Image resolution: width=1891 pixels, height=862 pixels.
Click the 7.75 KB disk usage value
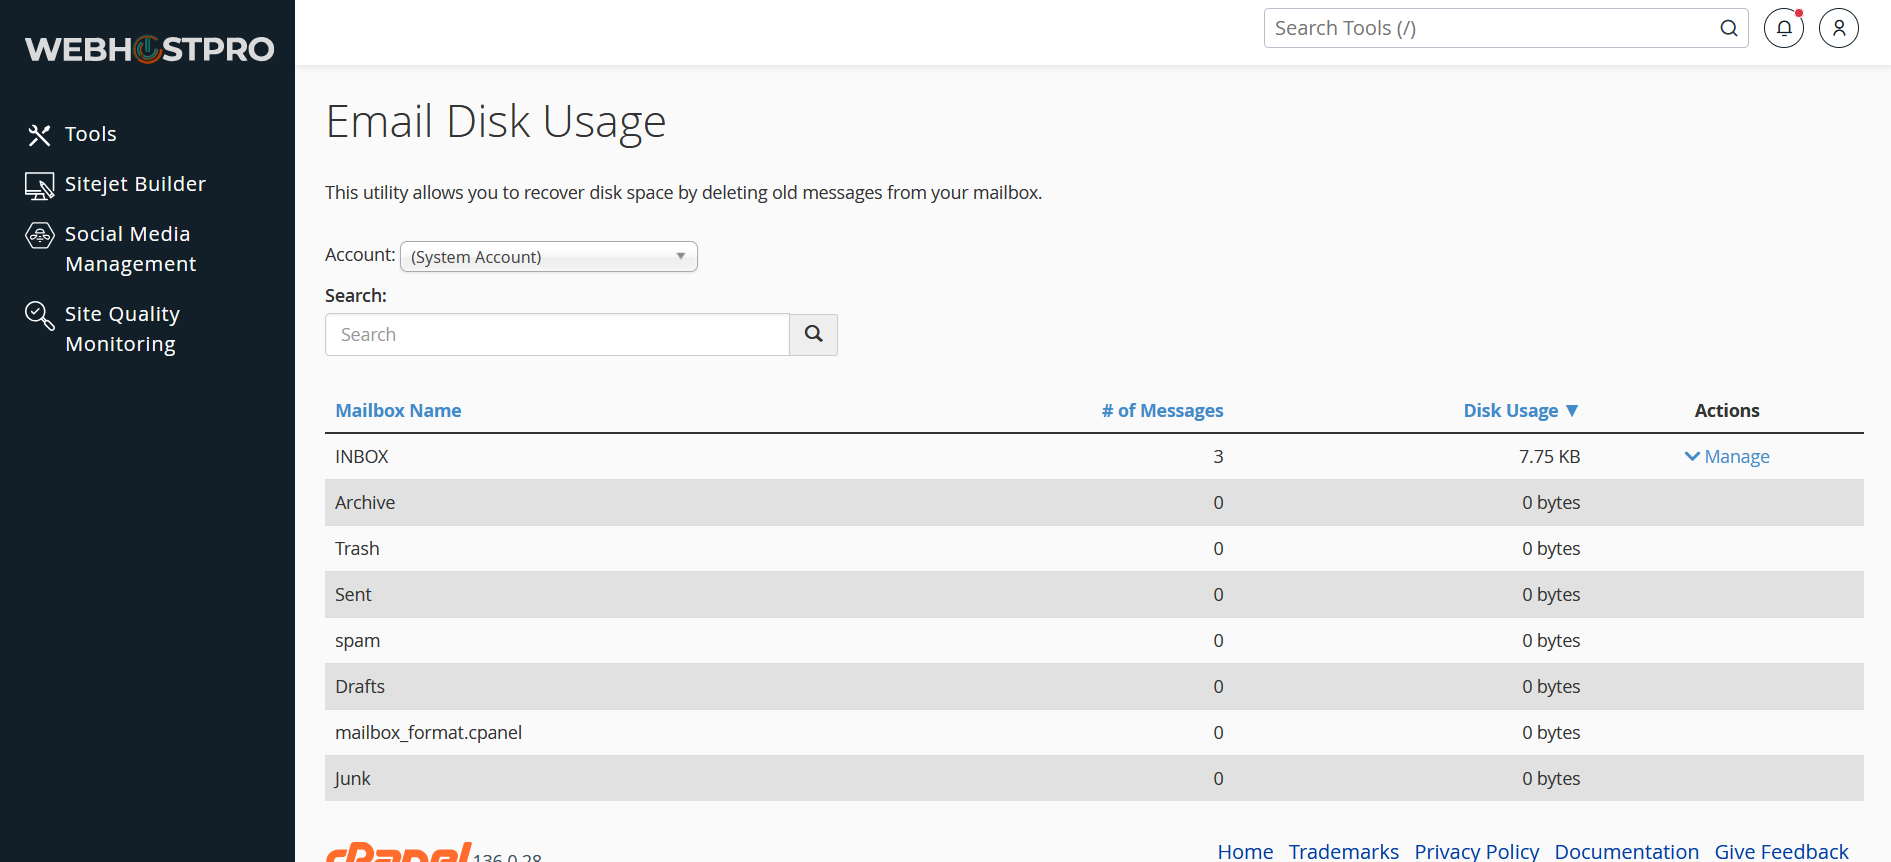pos(1549,457)
